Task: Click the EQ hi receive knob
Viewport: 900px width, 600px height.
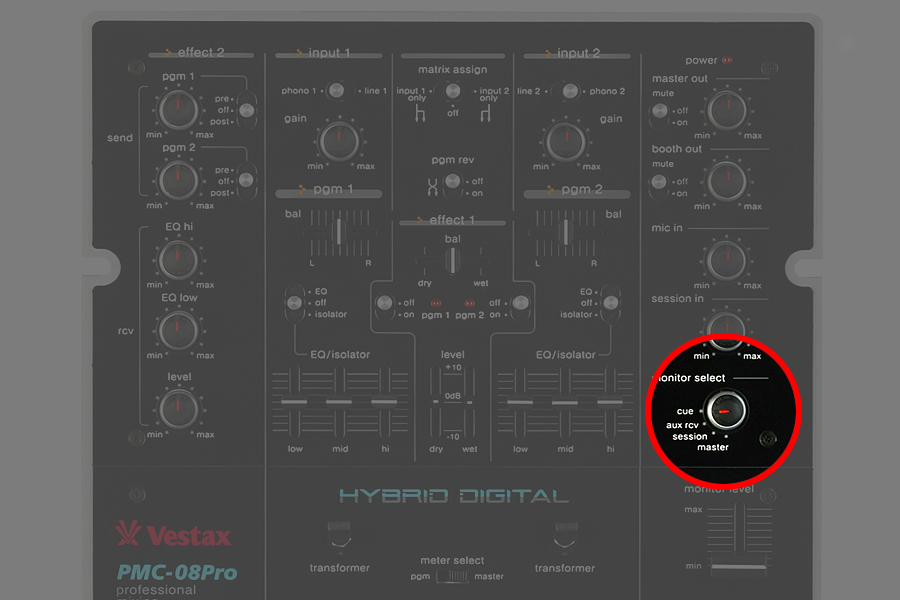Action: (x=177, y=258)
